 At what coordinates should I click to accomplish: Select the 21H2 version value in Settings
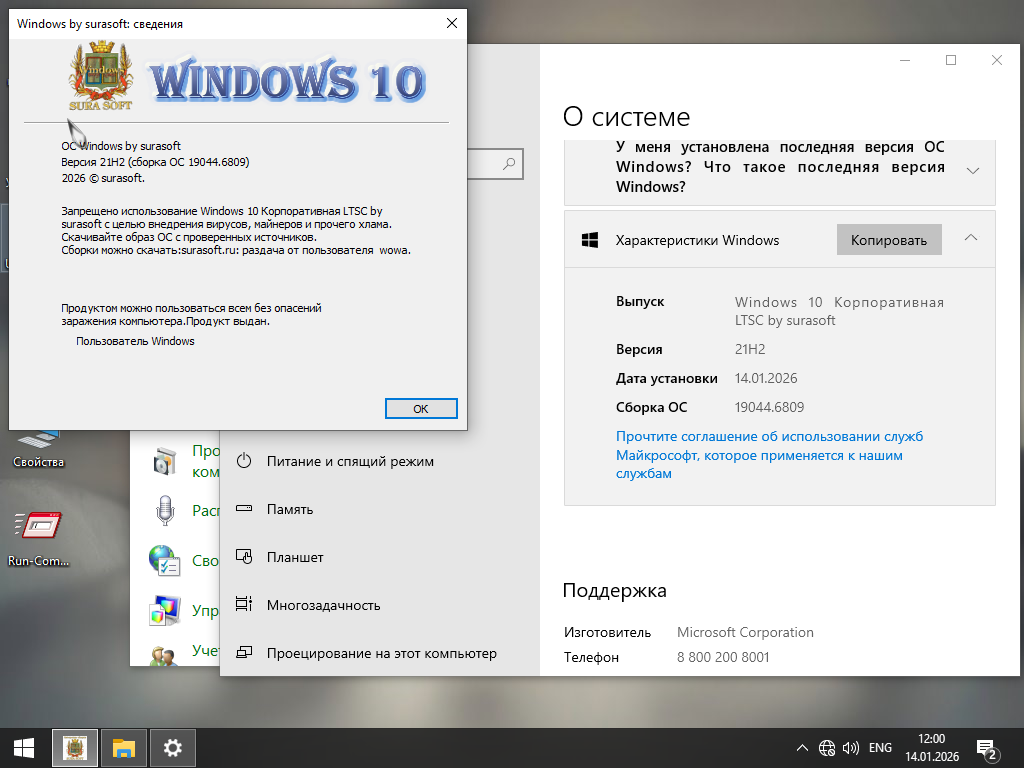[750, 349]
